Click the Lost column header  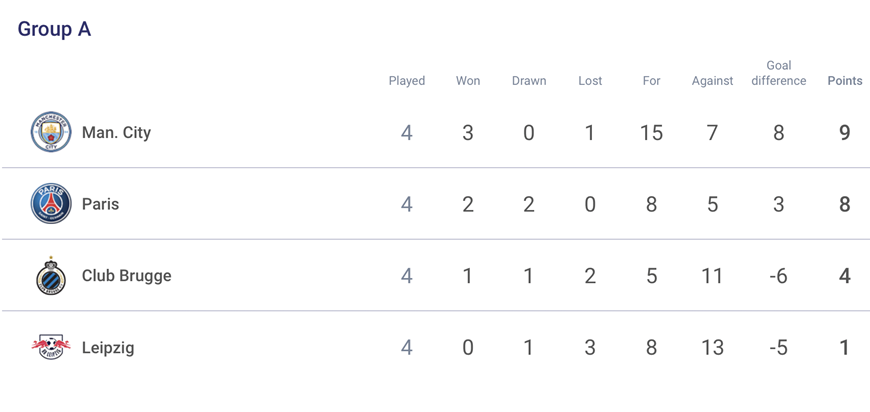tap(590, 81)
